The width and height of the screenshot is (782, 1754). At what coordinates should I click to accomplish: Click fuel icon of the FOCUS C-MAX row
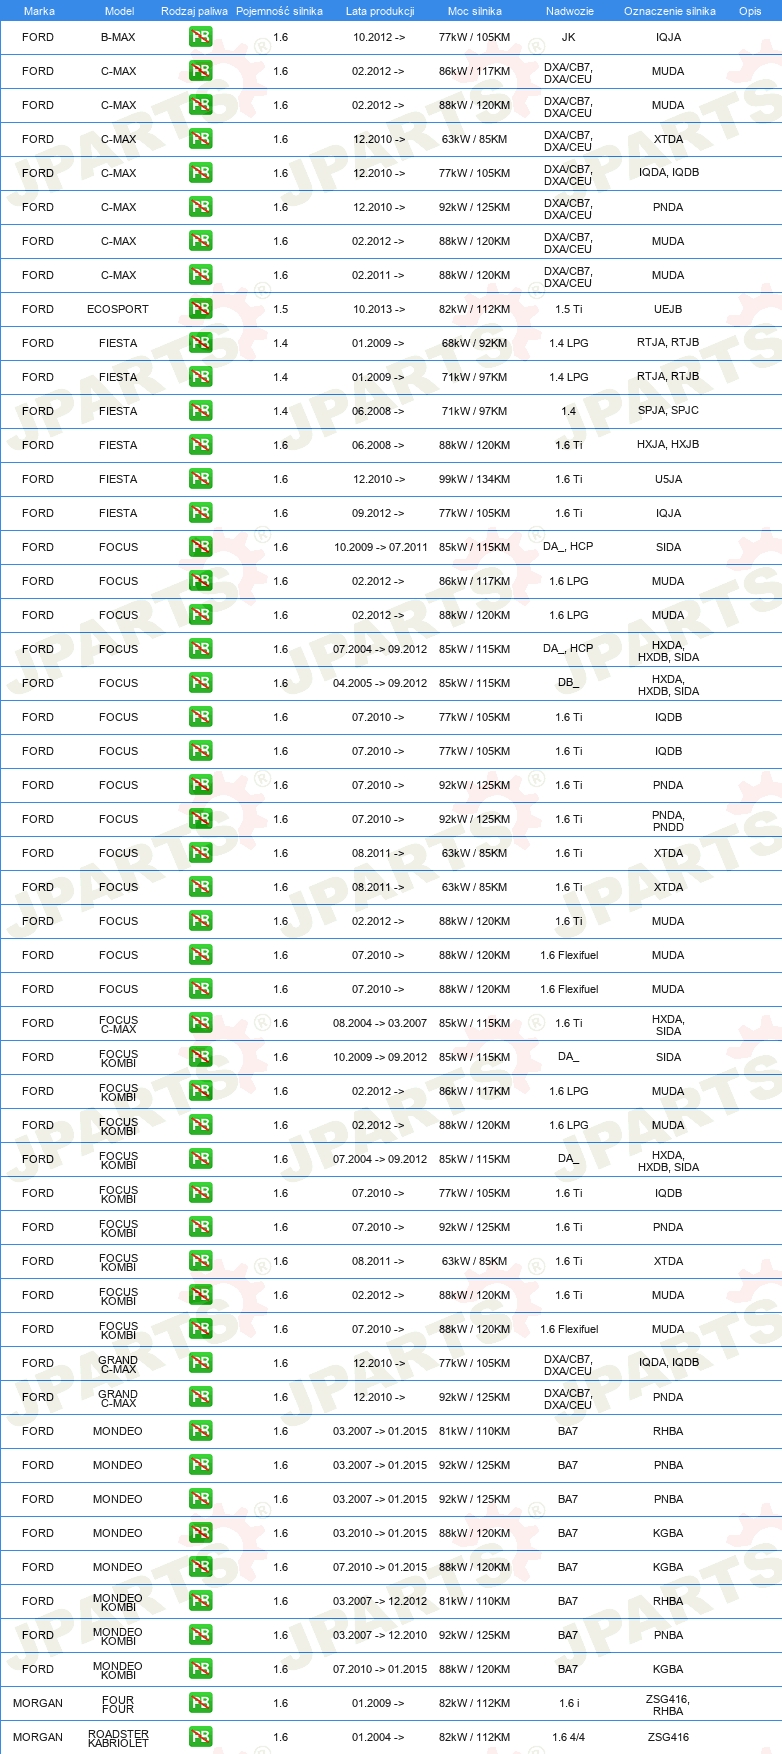[x=200, y=1024]
